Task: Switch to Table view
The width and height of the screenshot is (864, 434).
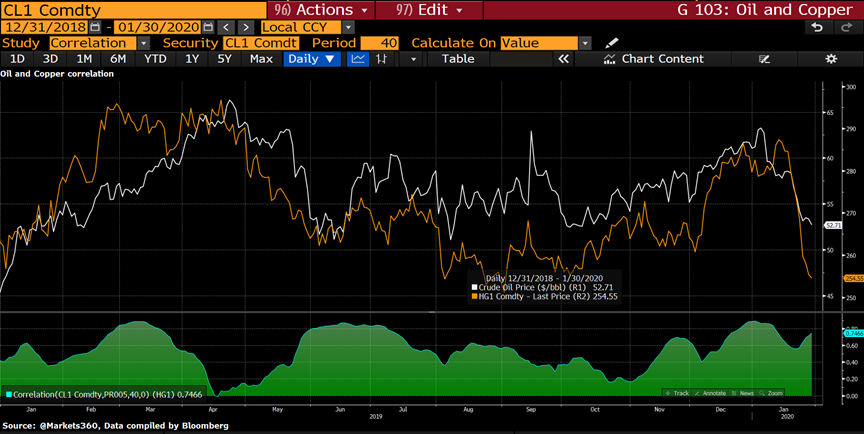Action: click(x=458, y=59)
